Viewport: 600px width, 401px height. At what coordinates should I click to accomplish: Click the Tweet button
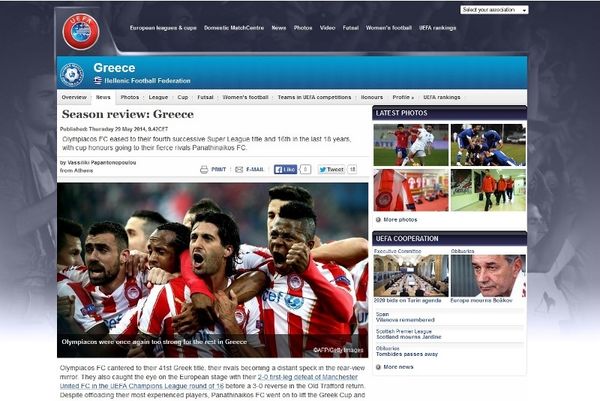tap(331, 169)
